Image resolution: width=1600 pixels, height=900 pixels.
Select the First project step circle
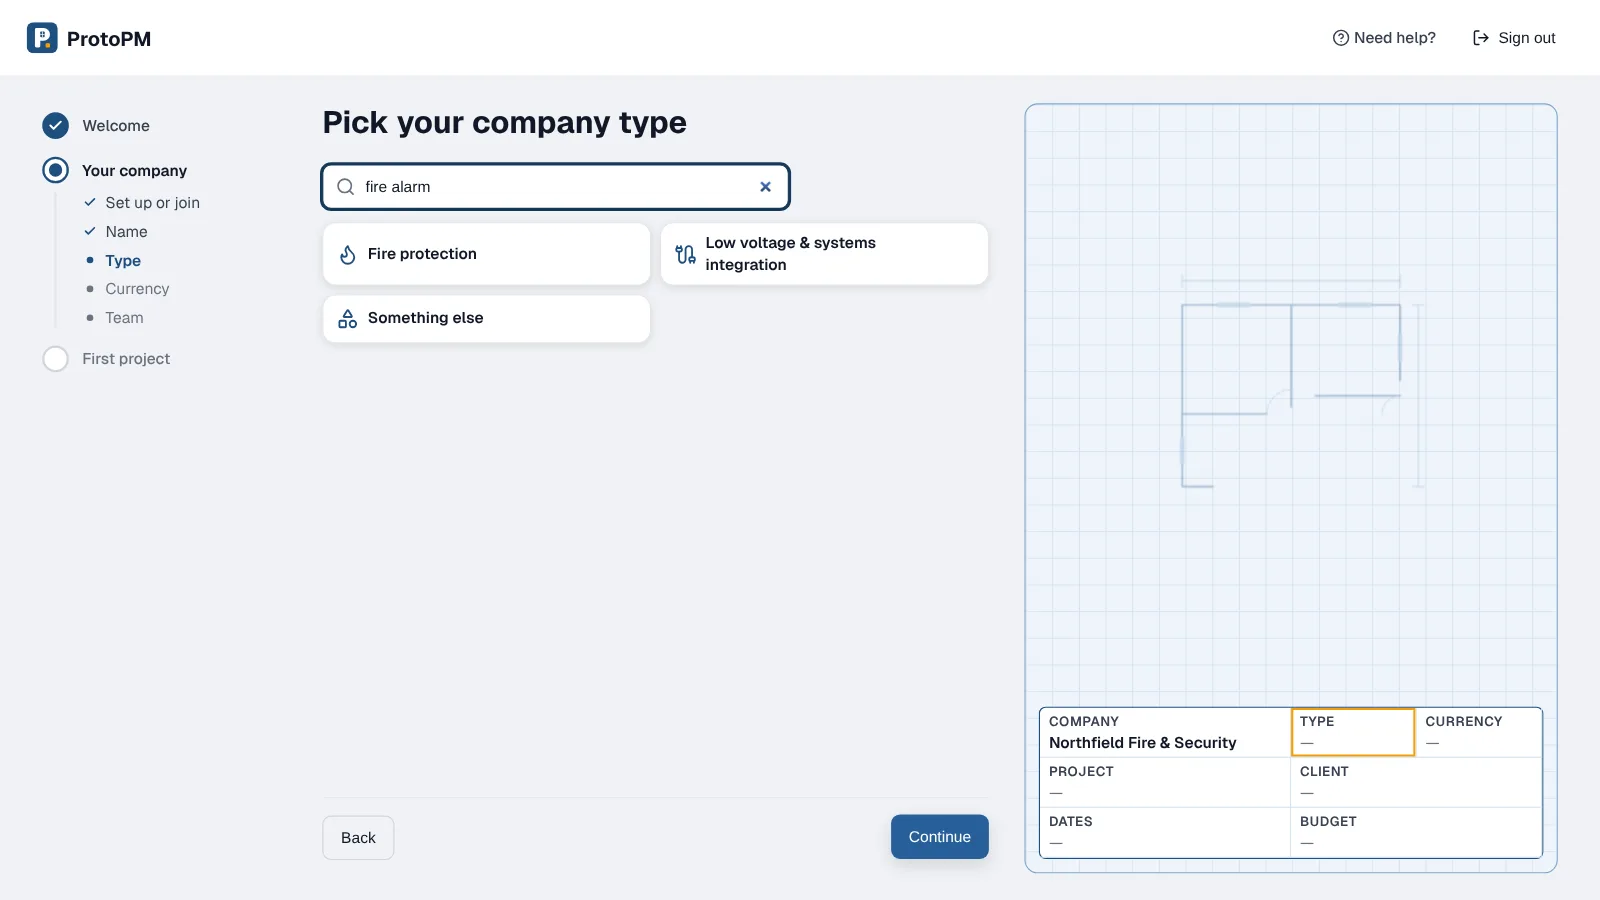[56, 359]
